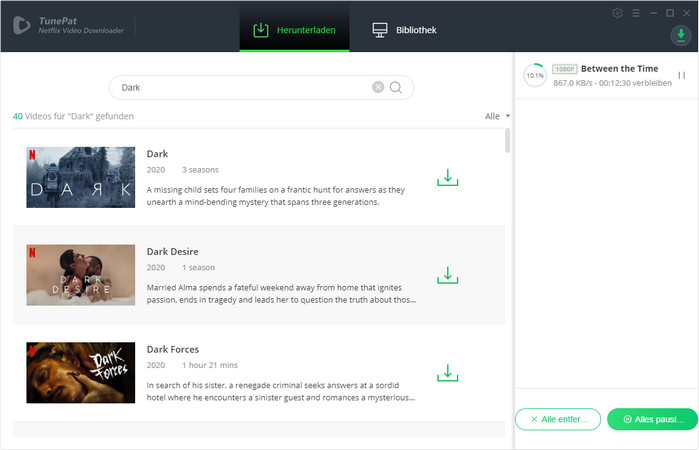Open the Dark thumbnail
Image resolution: width=699 pixels, height=450 pixels.
pyautogui.click(x=81, y=178)
